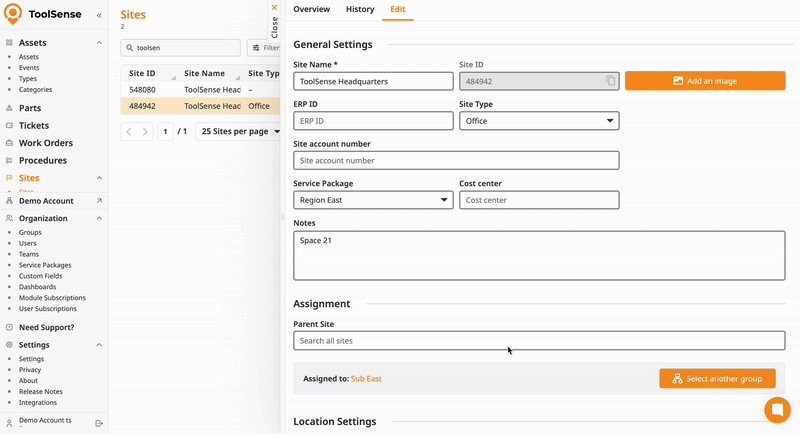Switch to the Overview tab
Viewport: 800px width, 434px height.
point(311,10)
